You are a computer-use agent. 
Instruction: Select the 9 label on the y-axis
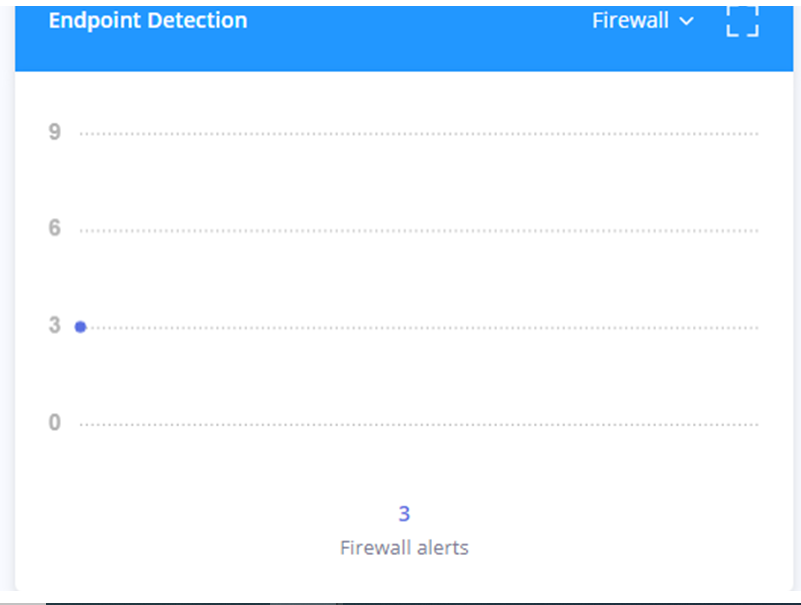coord(55,132)
